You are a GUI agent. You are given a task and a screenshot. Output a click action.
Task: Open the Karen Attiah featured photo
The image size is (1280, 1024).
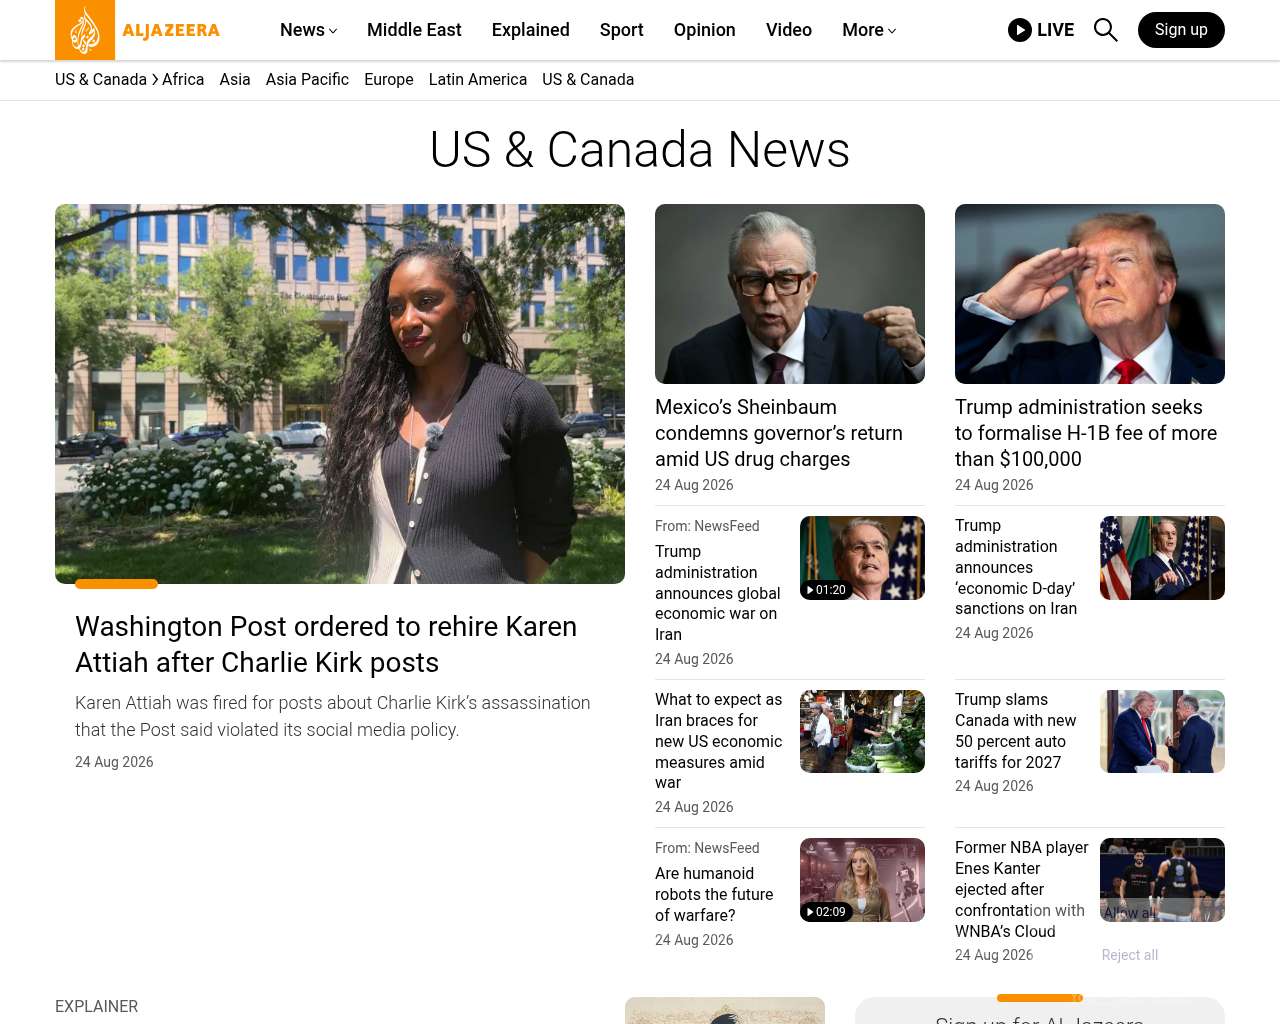(x=340, y=394)
